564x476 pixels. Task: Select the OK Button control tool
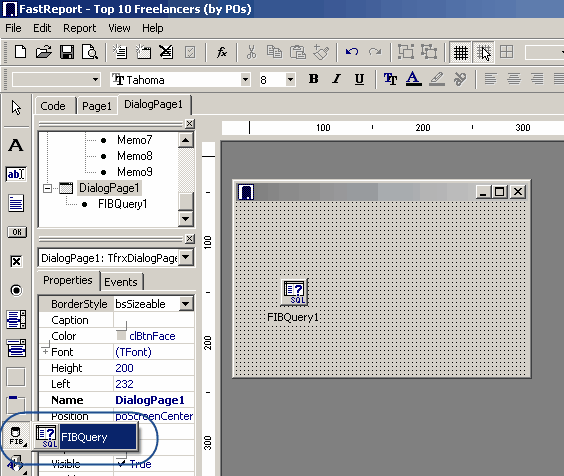(17, 232)
